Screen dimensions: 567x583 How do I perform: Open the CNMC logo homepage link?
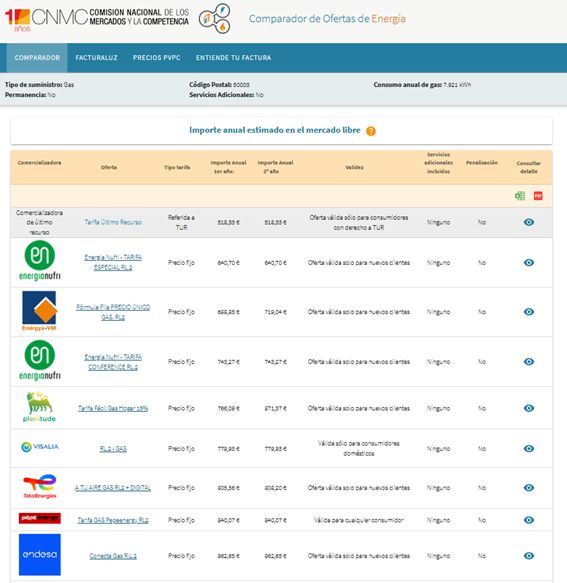[x=97, y=18]
